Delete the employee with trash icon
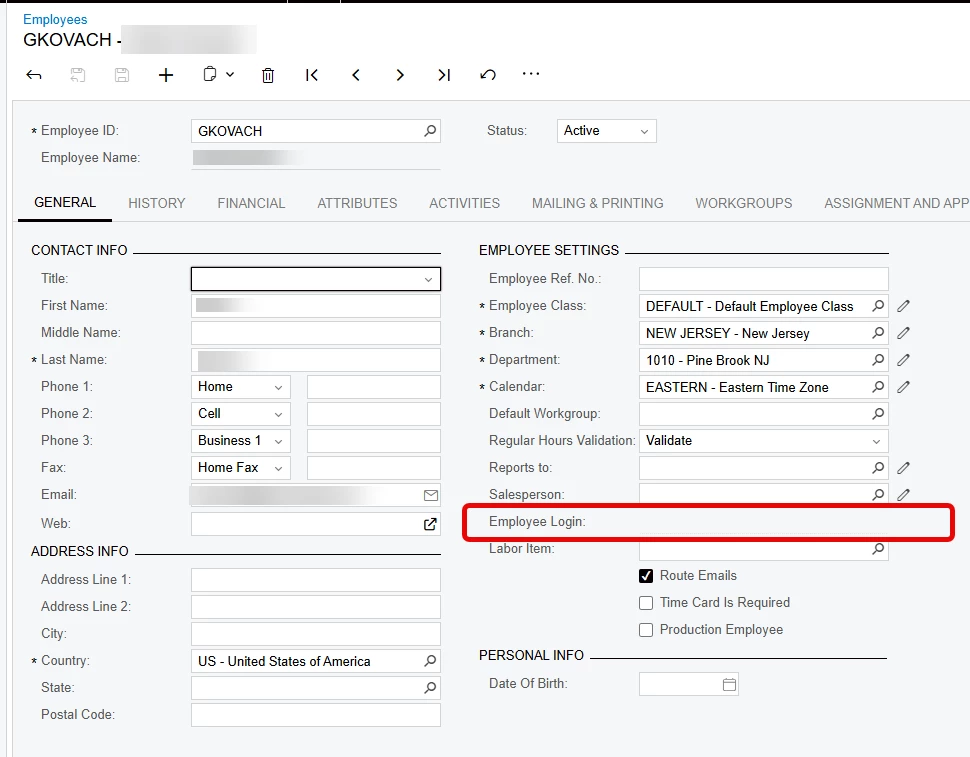Viewport: 970px width, 757px height. pyautogui.click(x=268, y=75)
